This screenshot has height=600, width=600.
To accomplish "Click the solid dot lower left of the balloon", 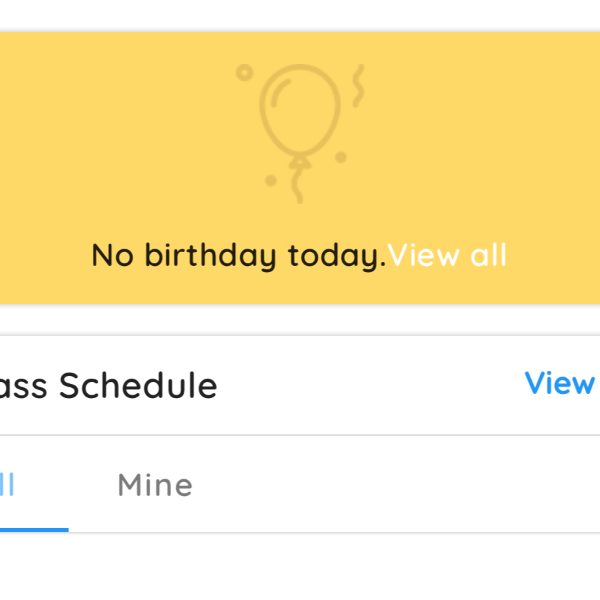I will click(271, 180).
